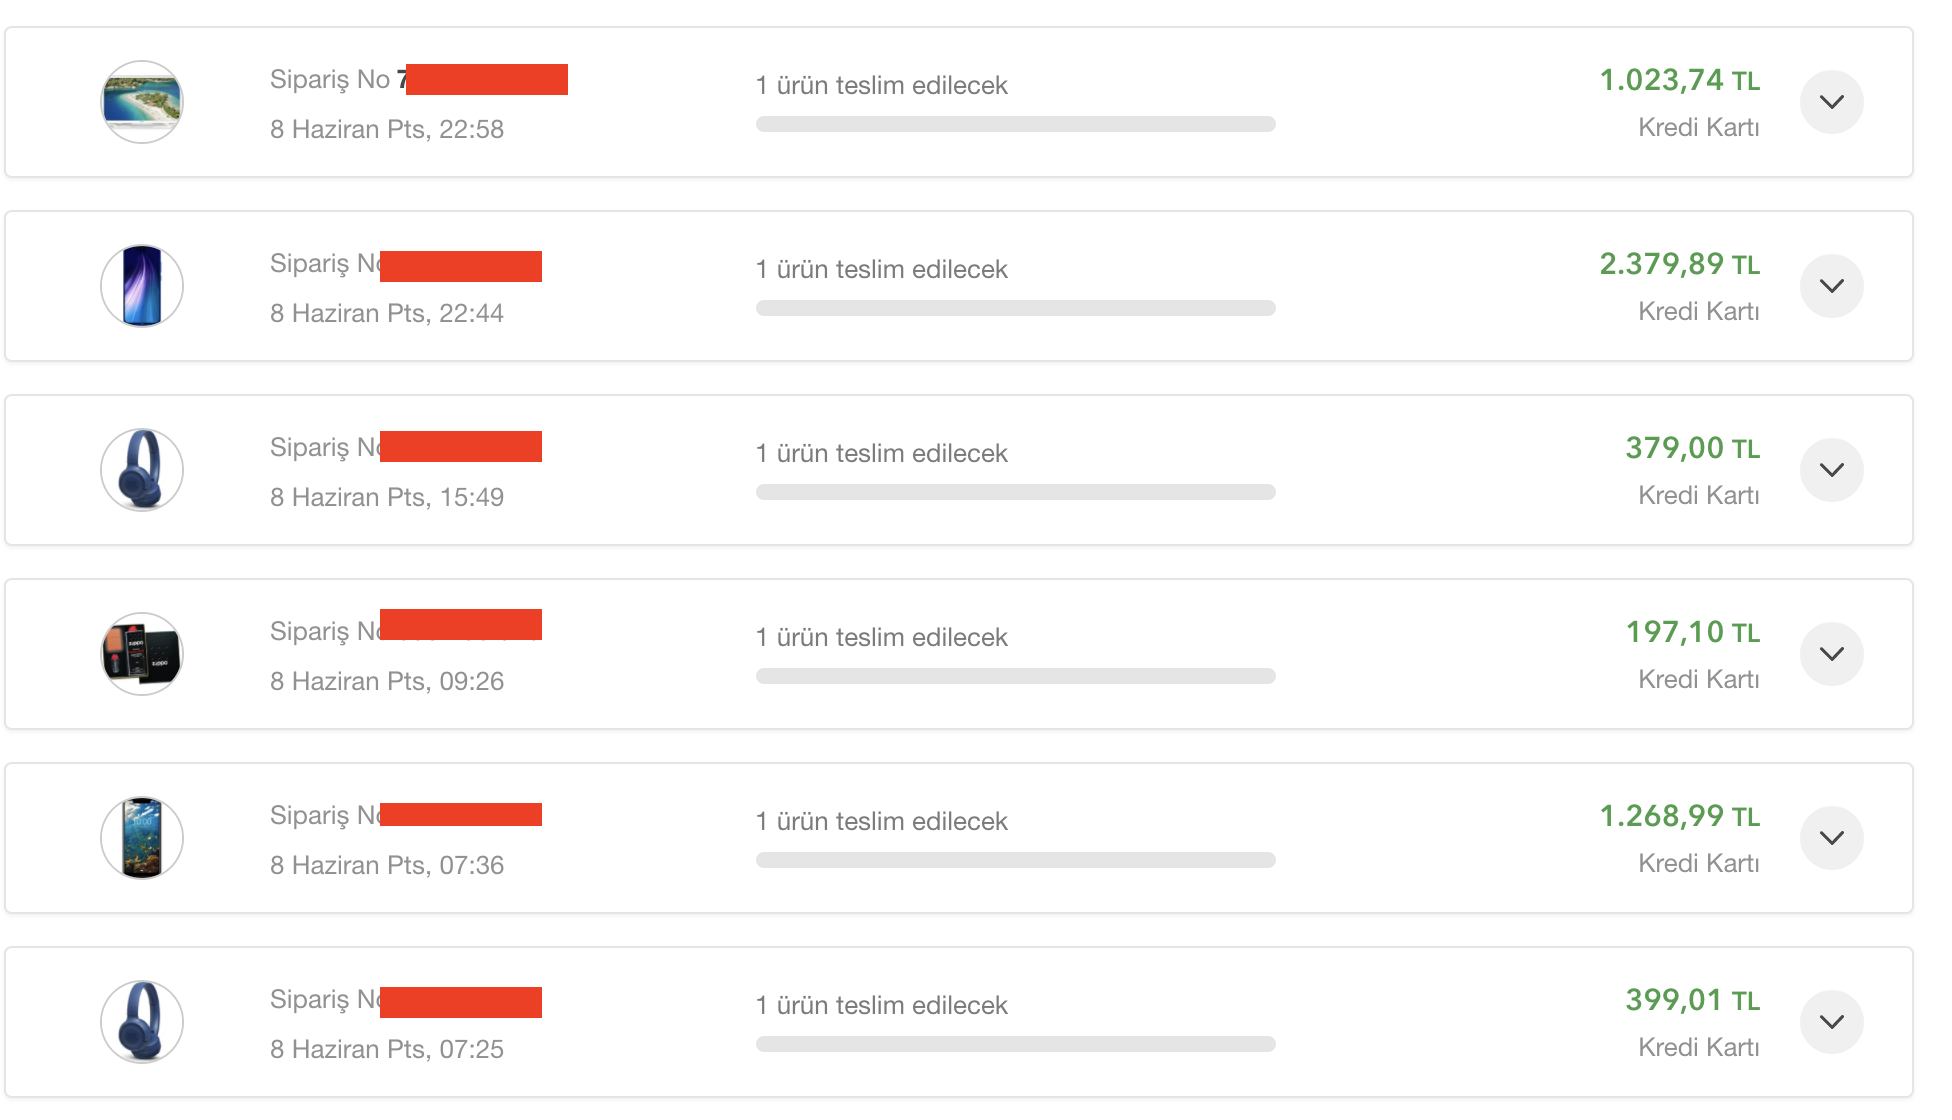Open the Zippo lighter product thumbnail
Image resolution: width=1952 pixels, height=1120 pixels.
[x=142, y=654]
